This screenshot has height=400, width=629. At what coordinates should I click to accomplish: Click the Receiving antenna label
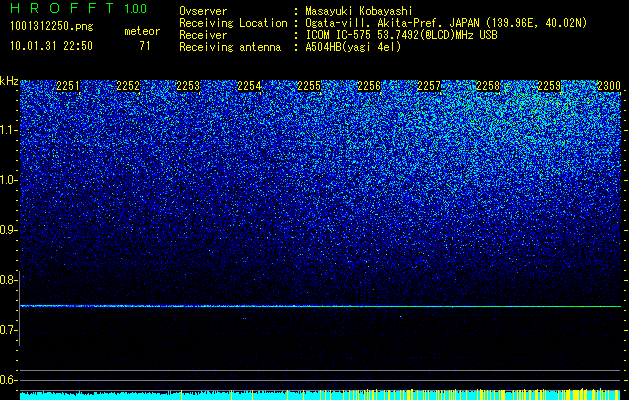tap(230, 47)
